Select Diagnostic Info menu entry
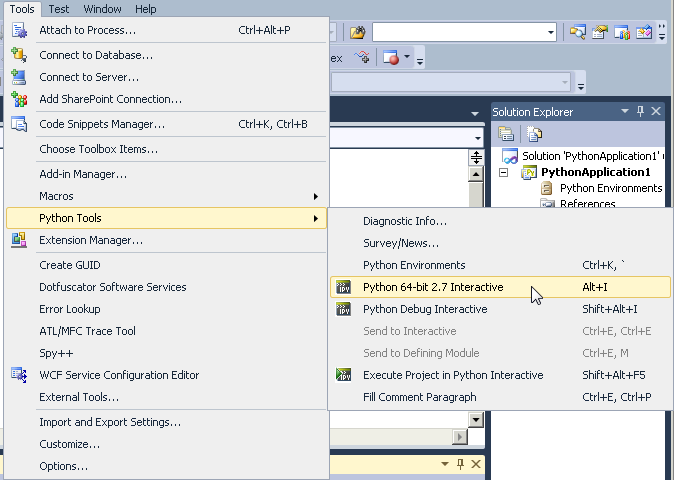674x480 pixels. point(500,221)
